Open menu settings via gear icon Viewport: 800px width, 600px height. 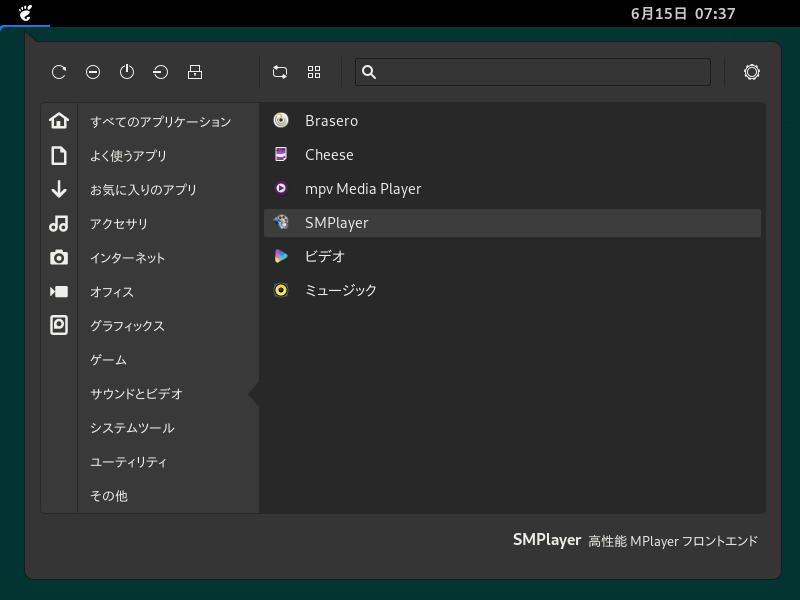point(752,72)
